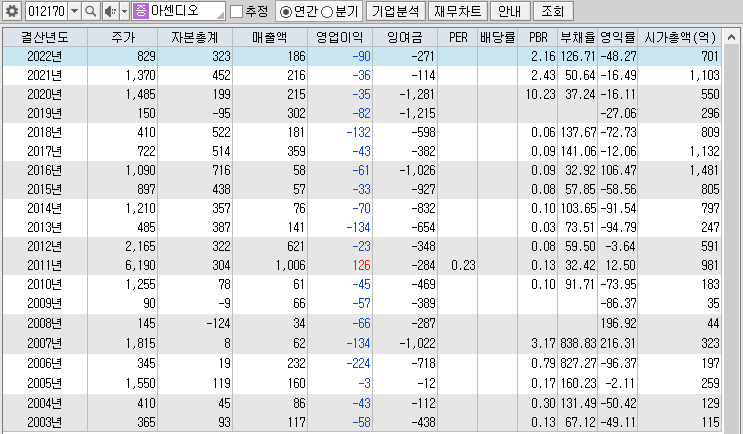Click the 영업이익 column header
Viewport: 743px width, 434px height.
pyautogui.click(x=340, y=37)
